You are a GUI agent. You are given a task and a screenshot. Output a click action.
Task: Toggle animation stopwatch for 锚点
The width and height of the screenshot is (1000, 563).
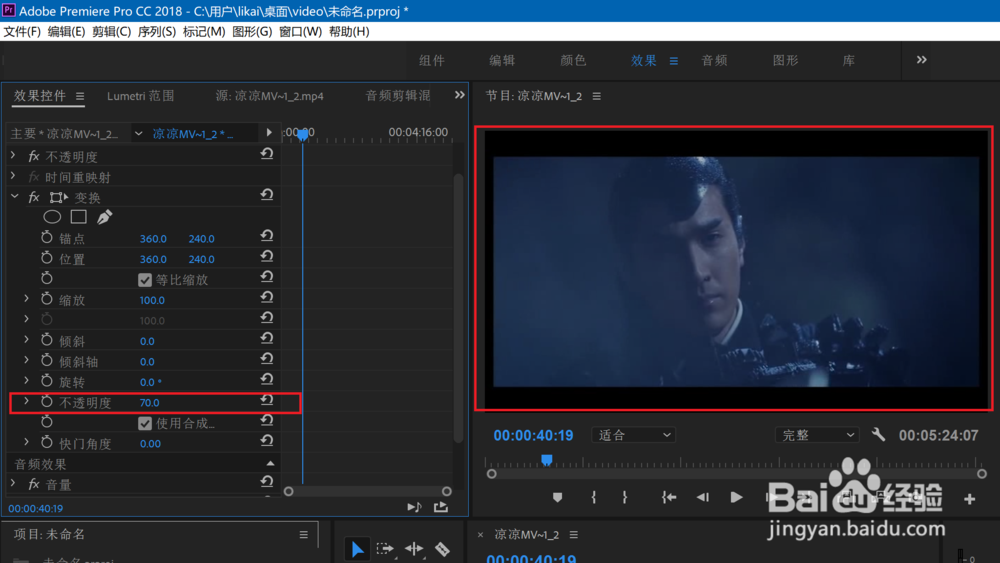coord(47,237)
